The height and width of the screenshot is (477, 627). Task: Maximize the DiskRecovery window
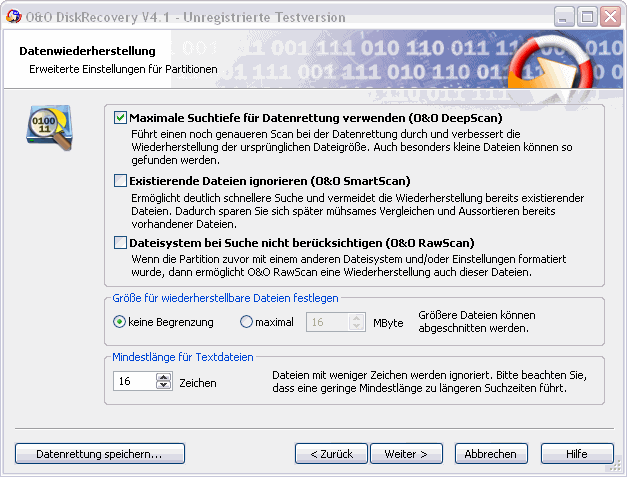pyautogui.click(x=587, y=17)
